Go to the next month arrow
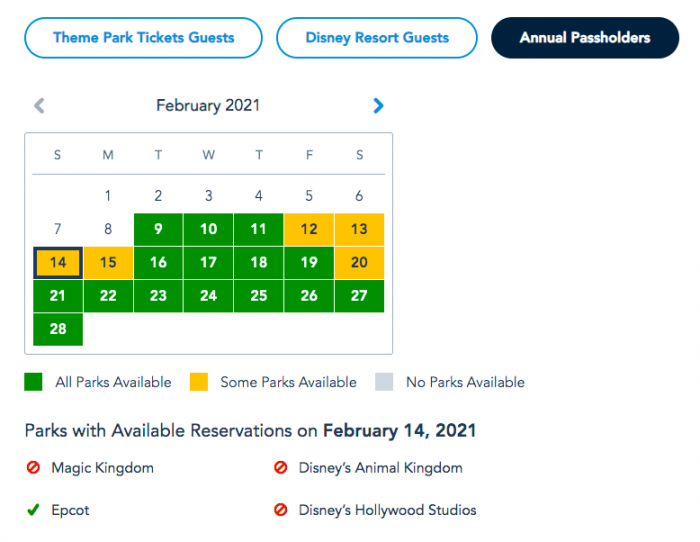This screenshot has width=700, height=542. click(378, 105)
